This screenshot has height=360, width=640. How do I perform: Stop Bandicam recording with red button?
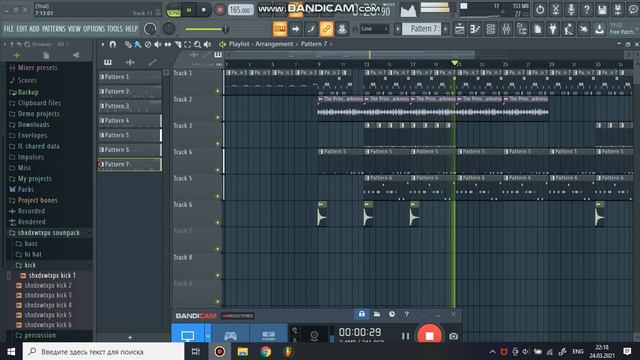click(429, 336)
